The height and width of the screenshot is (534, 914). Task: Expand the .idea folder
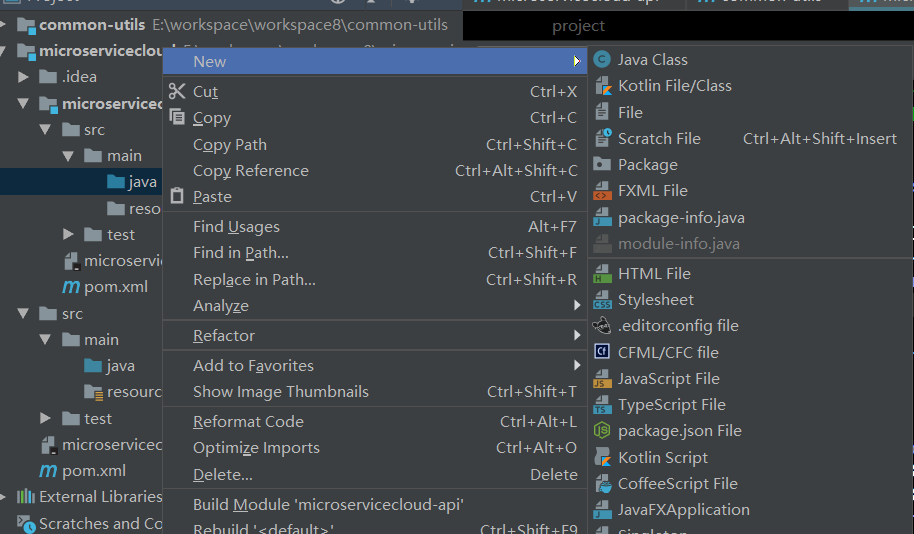click(x=23, y=76)
